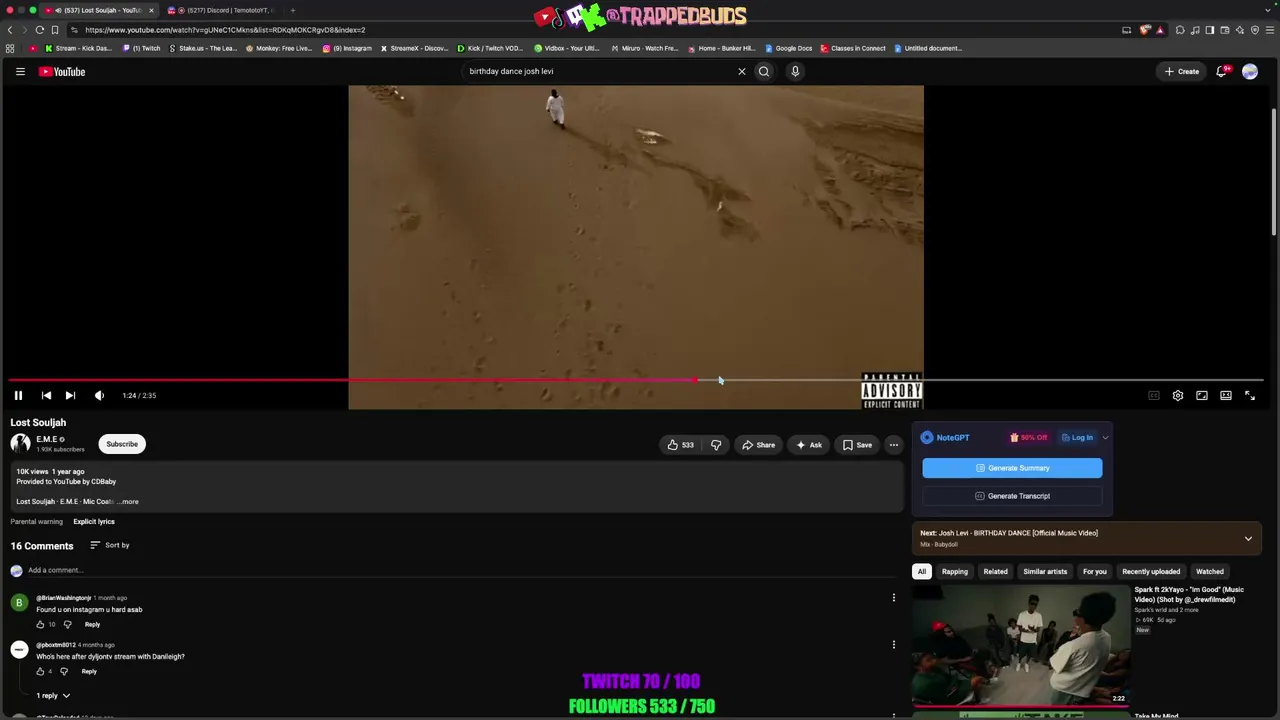Share the video
1280x720 pixels.
pos(757,445)
